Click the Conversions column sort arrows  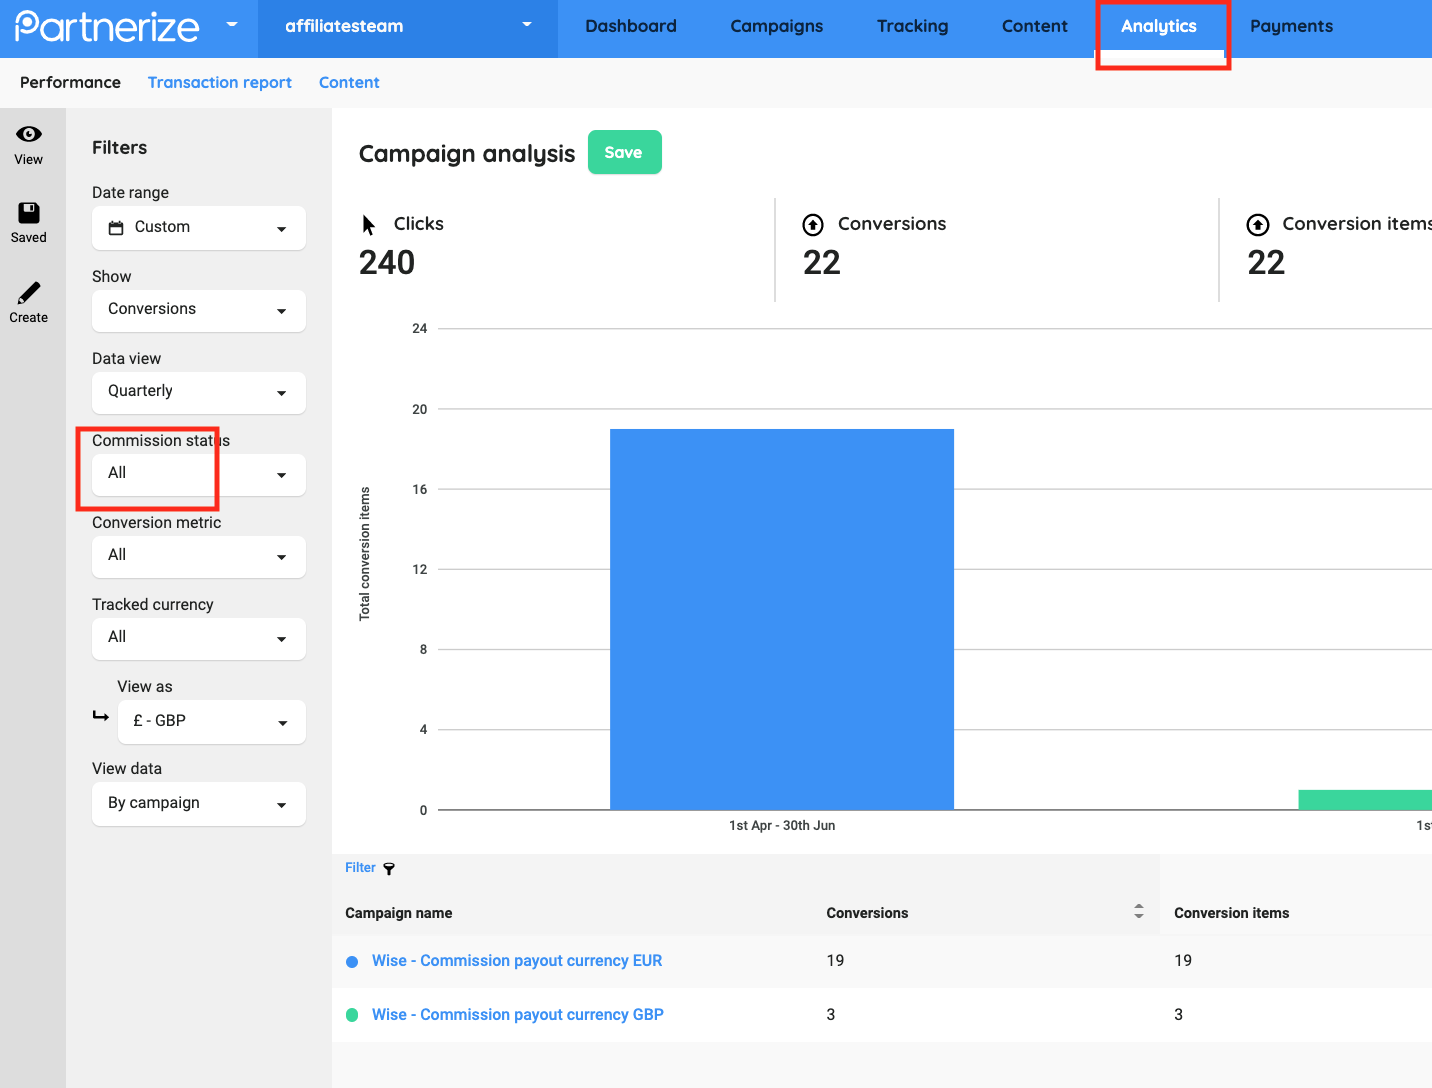click(1138, 911)
